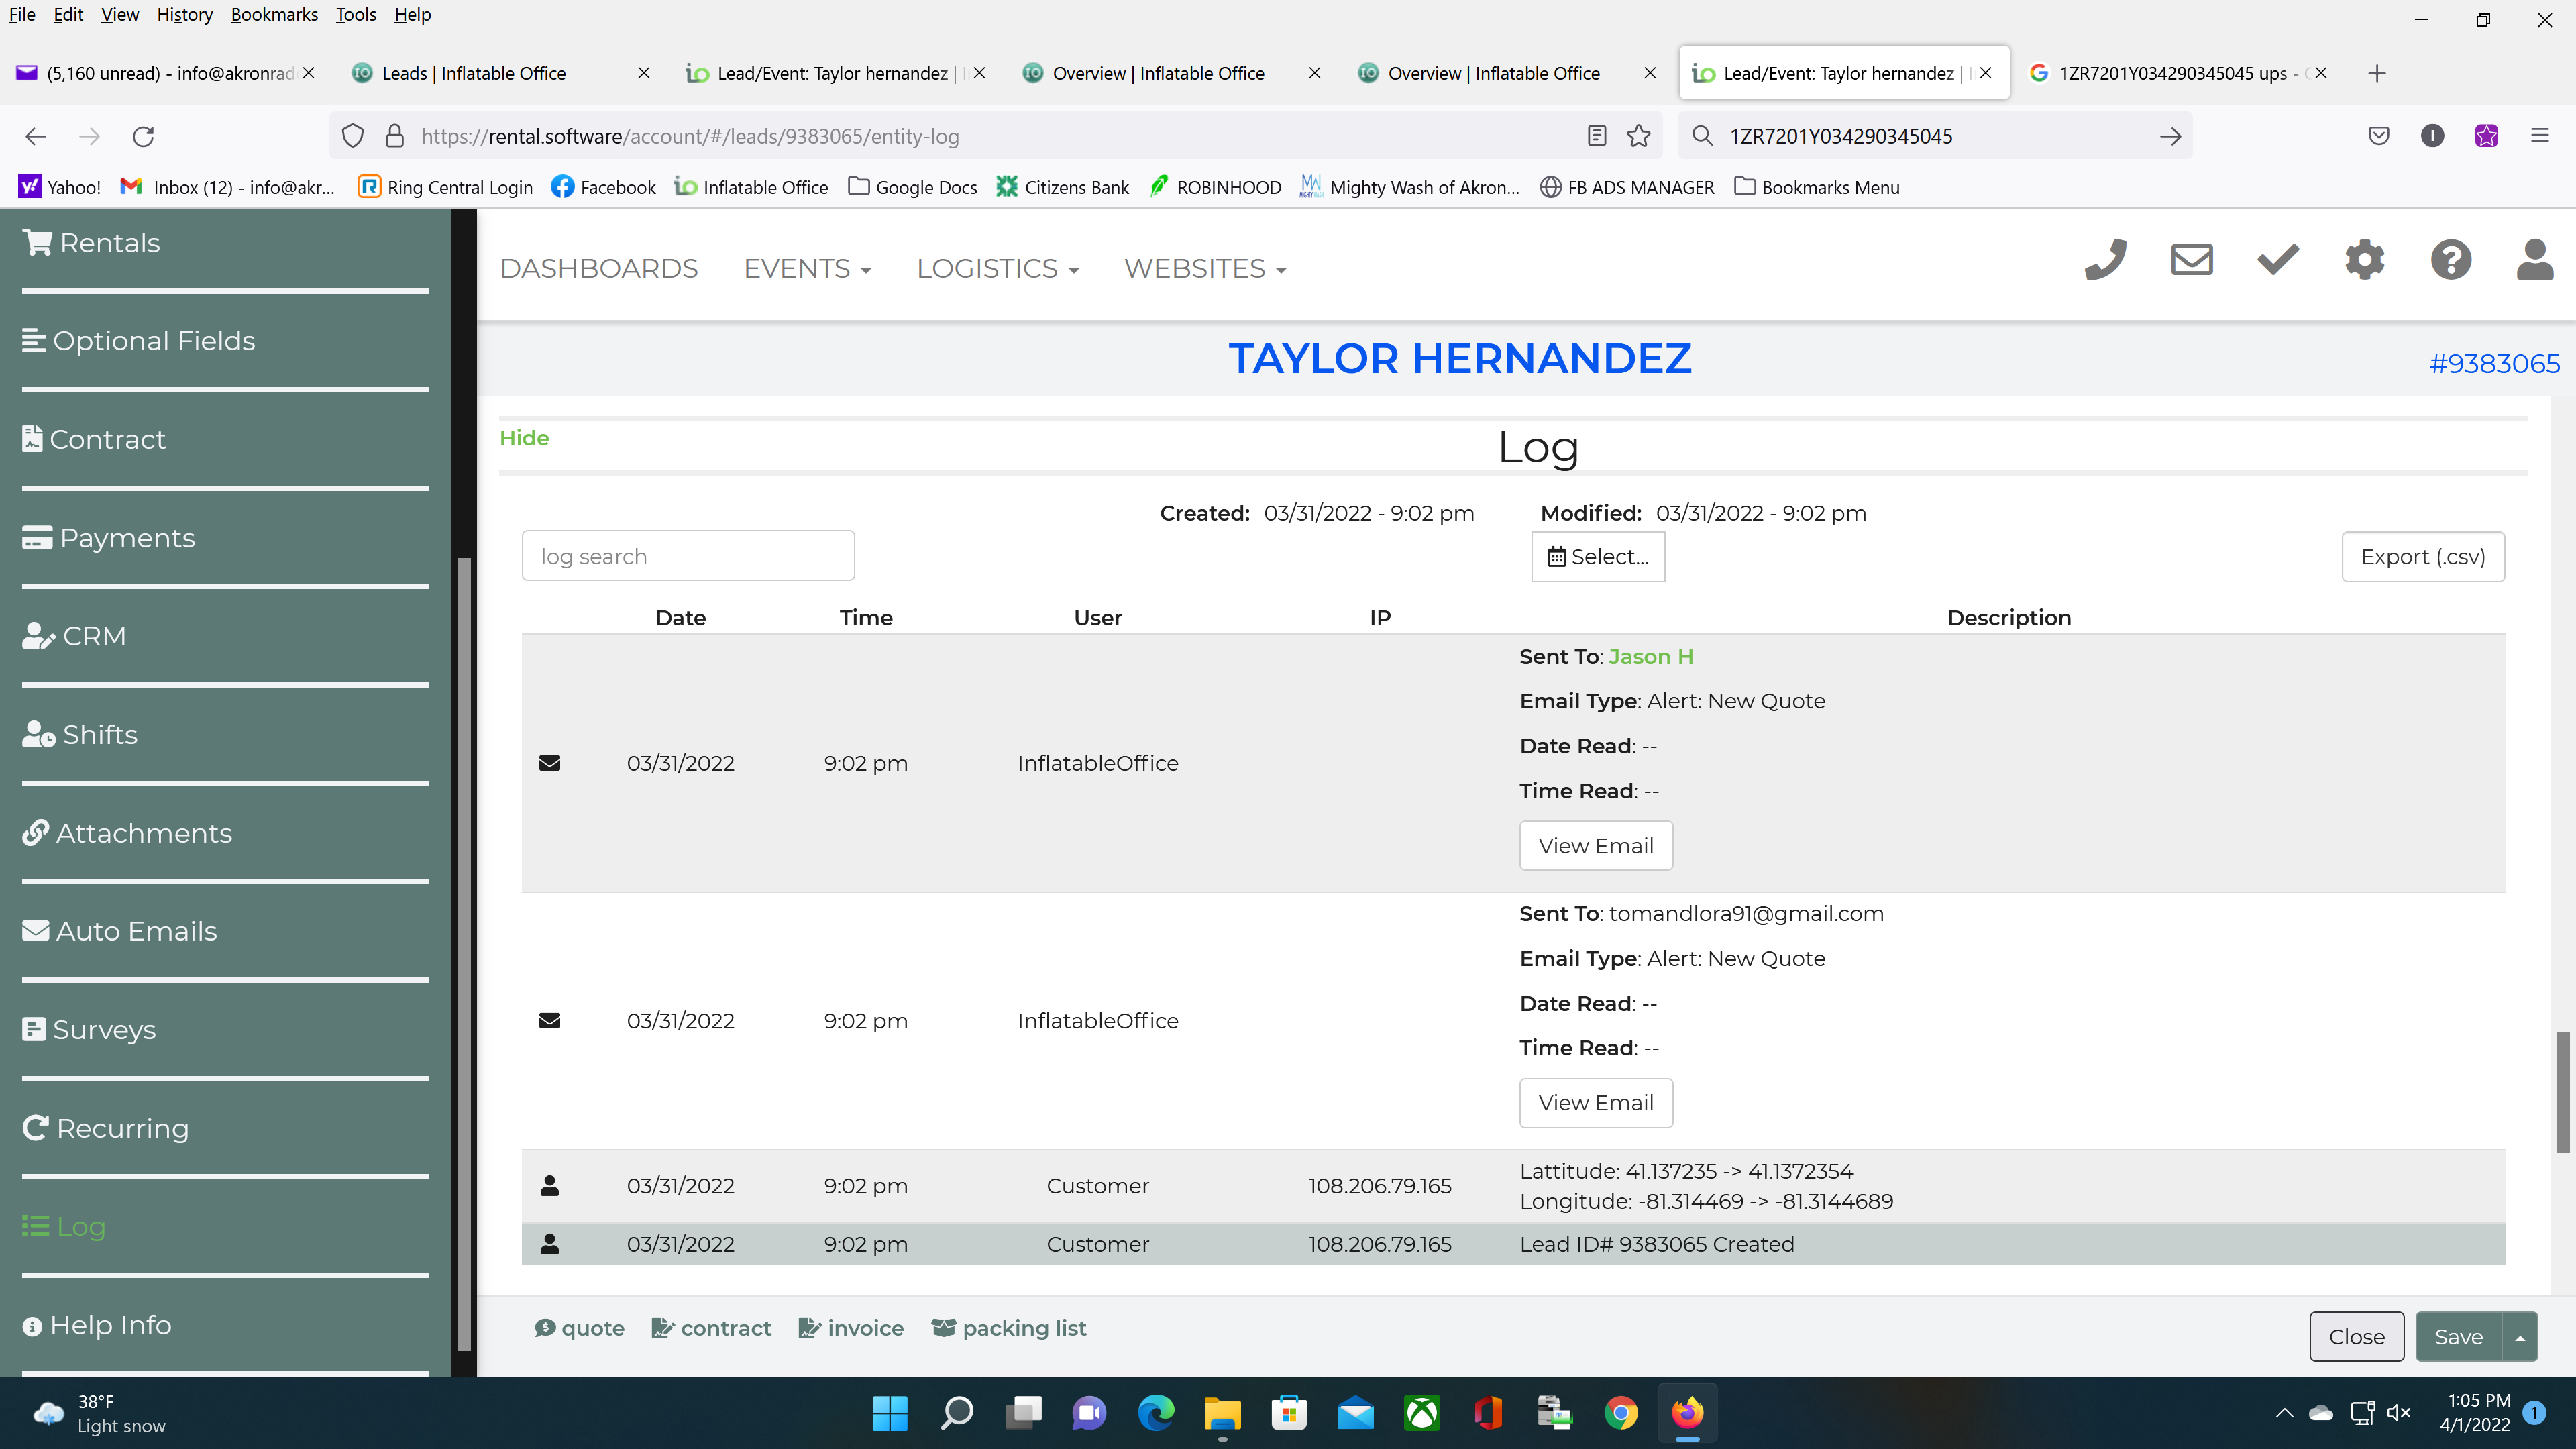Viewport: 2576px width, 1449px height.
Task: Bookmark this page with star icon
Action: [1638, 136]
